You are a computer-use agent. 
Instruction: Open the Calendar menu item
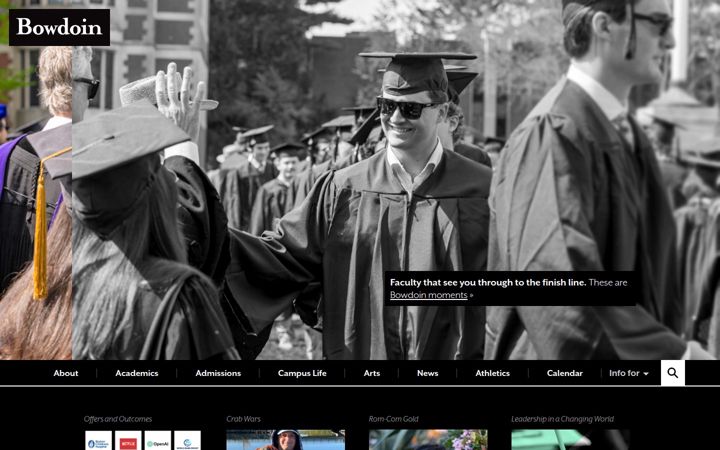coord(565,373)
